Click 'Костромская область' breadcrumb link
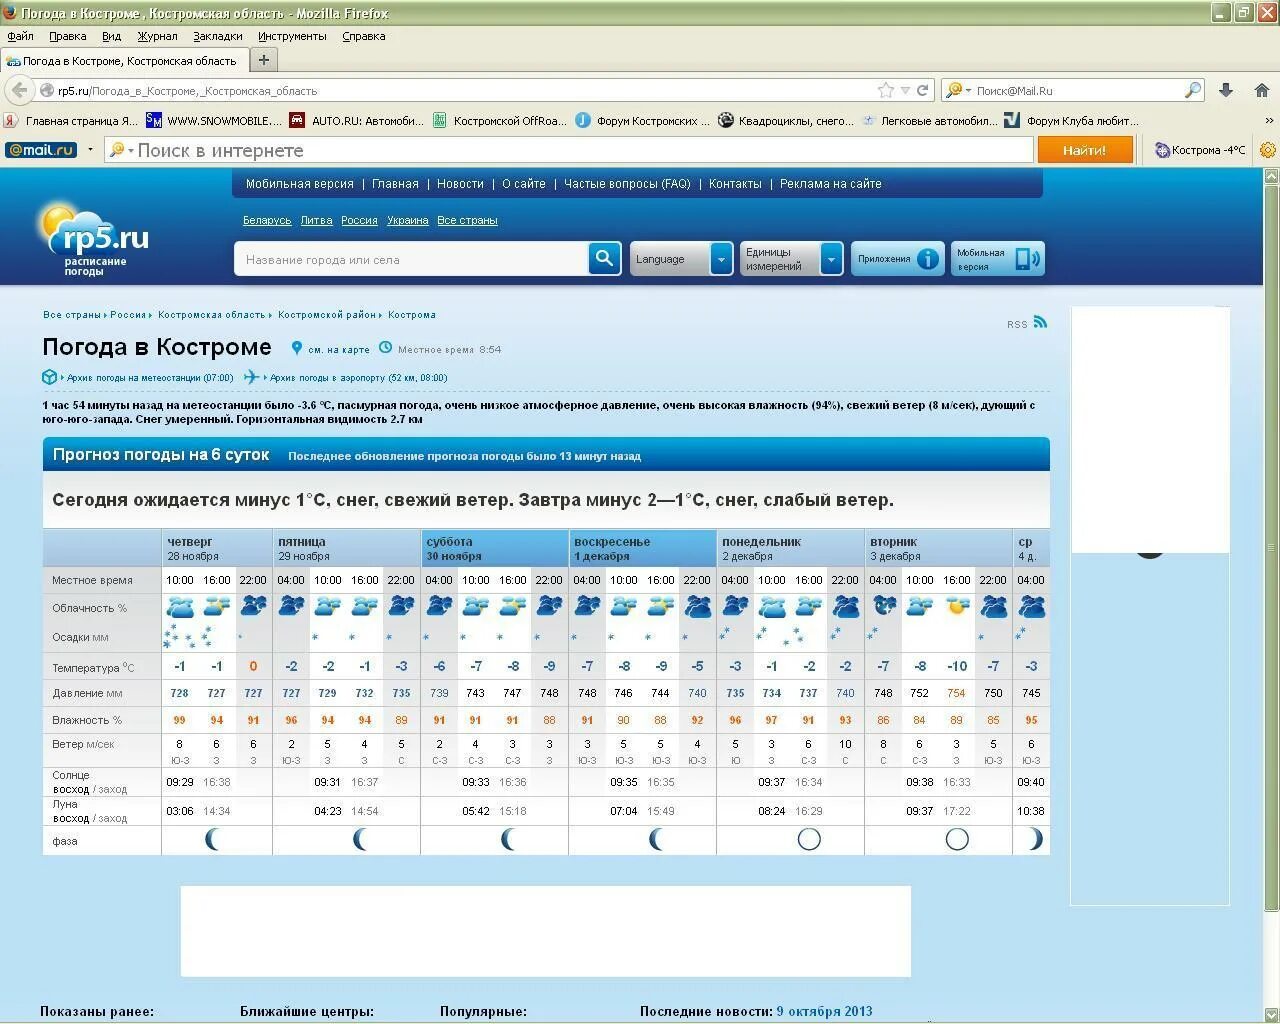Screen dimensions: 1280x1024 point(211,315)
